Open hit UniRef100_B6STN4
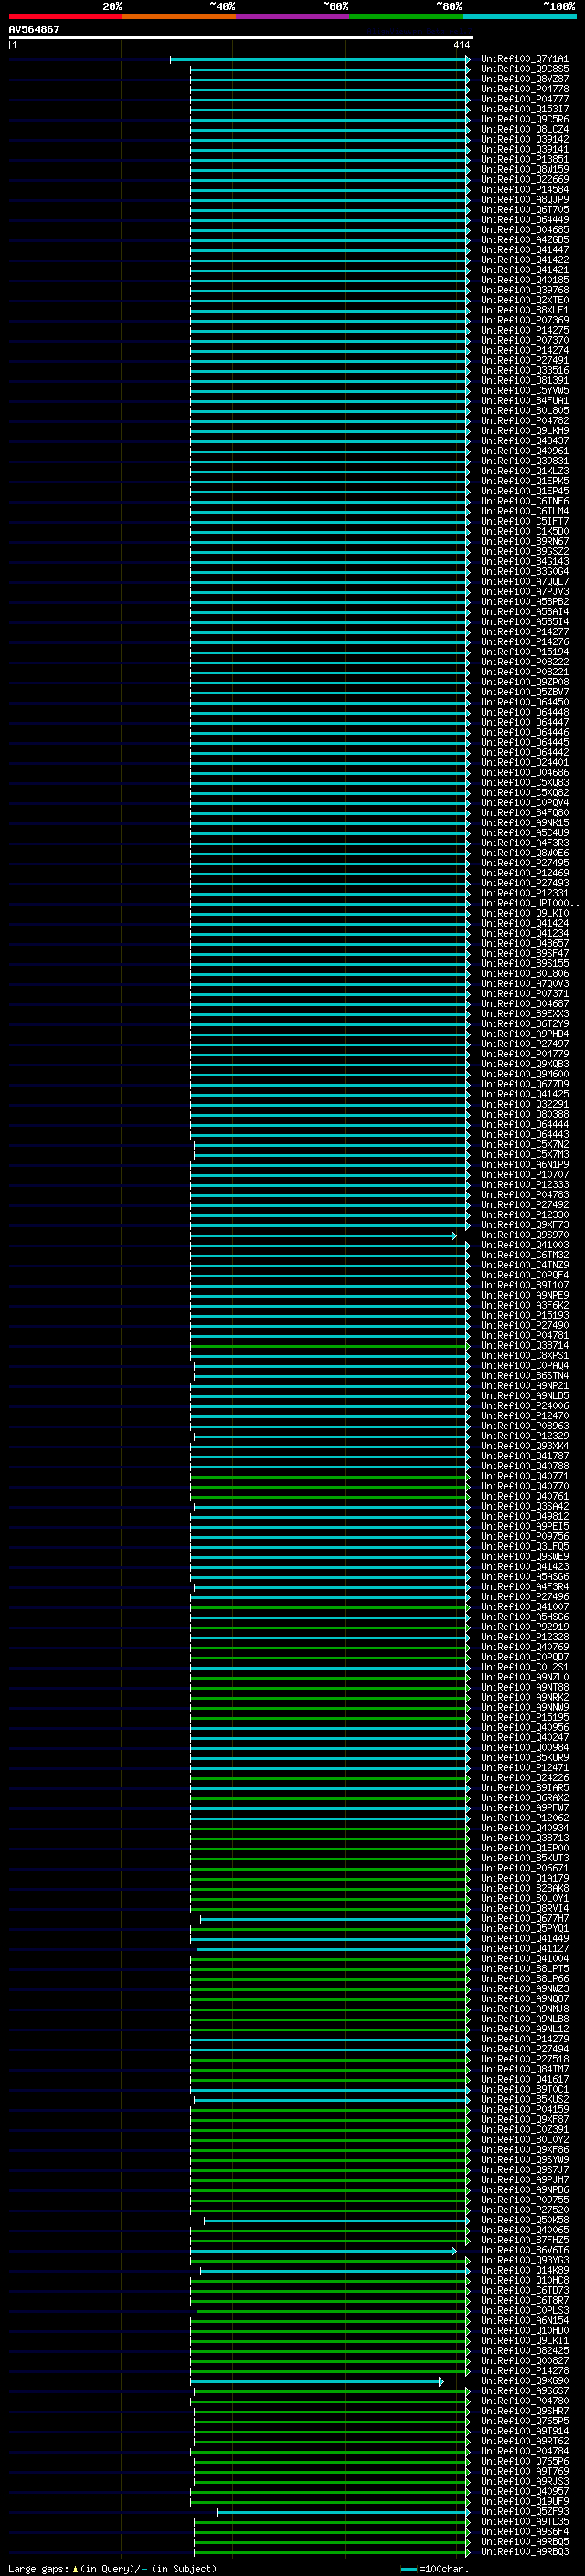Screen dimensions: 585x2576 click(525, 1376)
